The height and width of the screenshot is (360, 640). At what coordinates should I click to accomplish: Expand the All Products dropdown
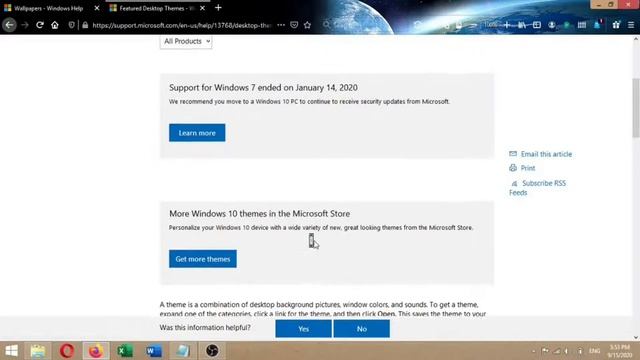[186, 41]
